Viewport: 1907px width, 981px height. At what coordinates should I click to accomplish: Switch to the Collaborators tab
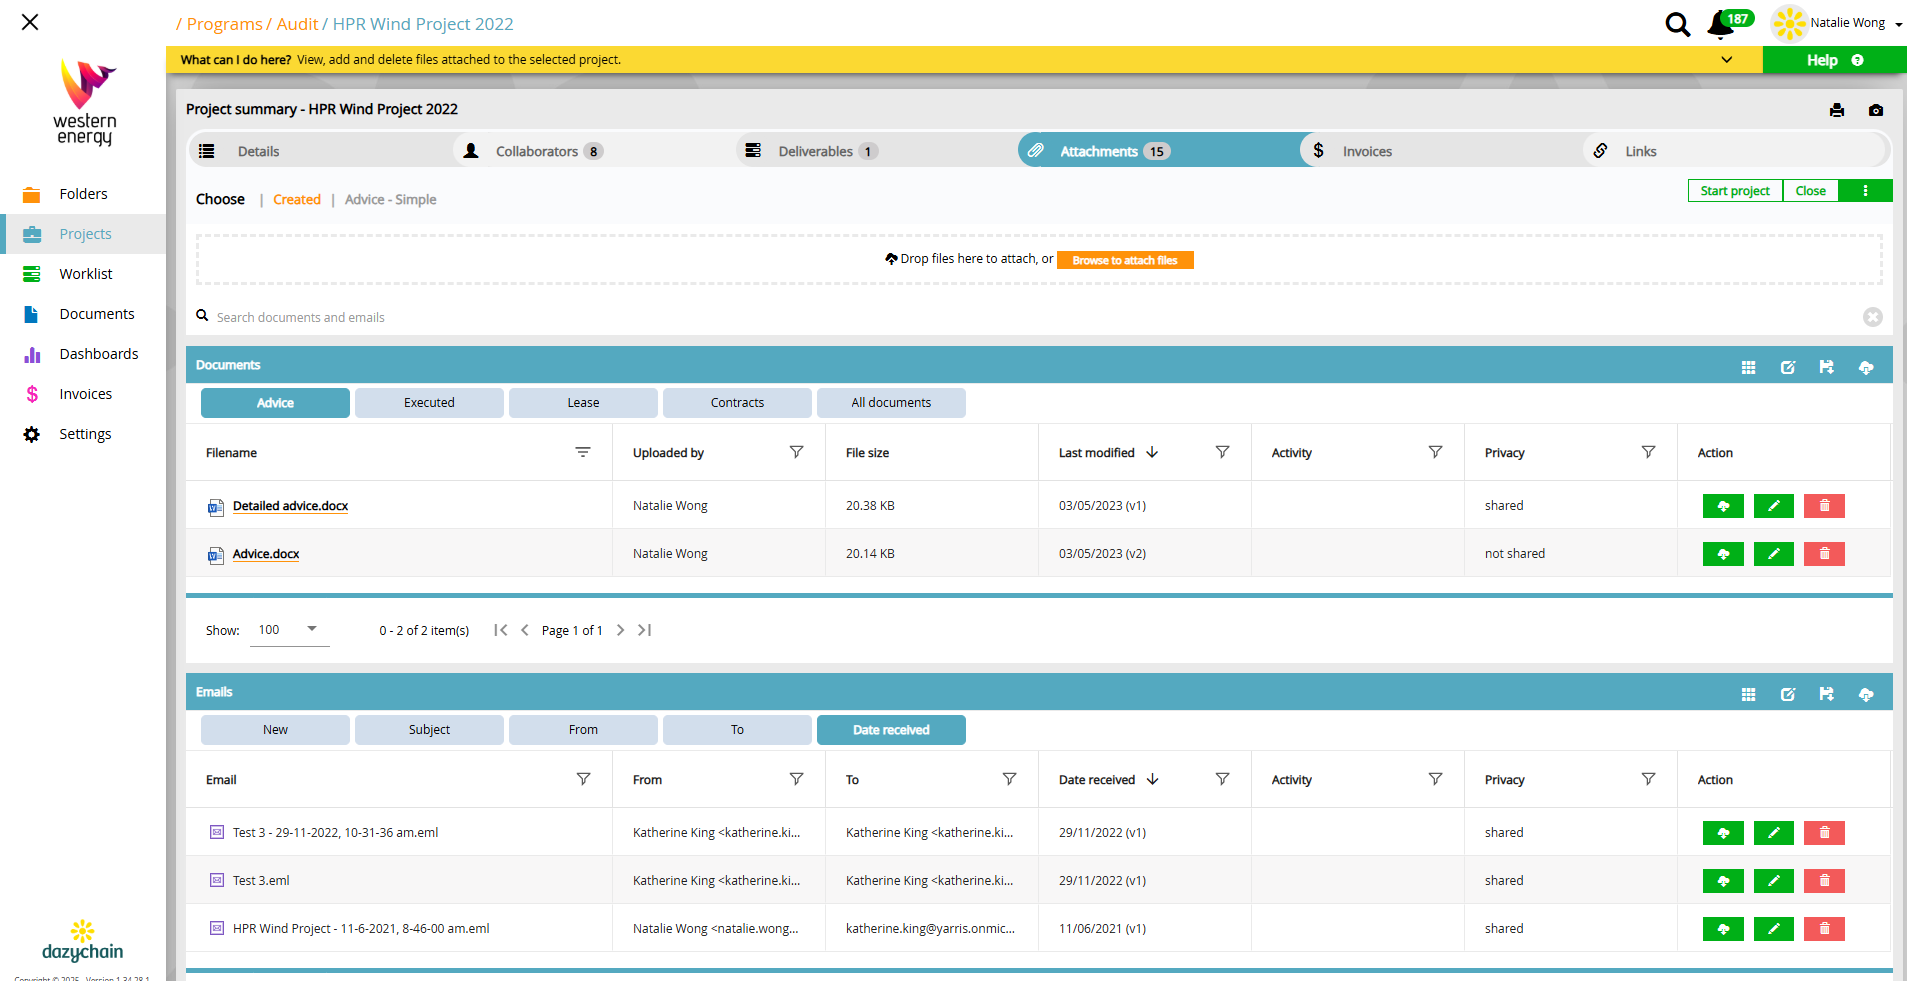point(535,151)
